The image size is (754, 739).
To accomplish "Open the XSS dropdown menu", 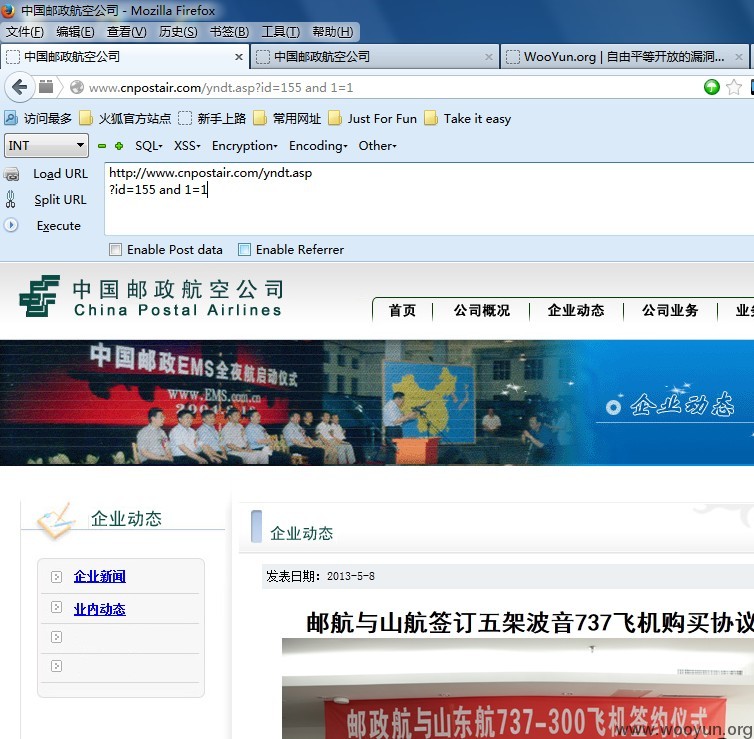I will tap(187, 146).
